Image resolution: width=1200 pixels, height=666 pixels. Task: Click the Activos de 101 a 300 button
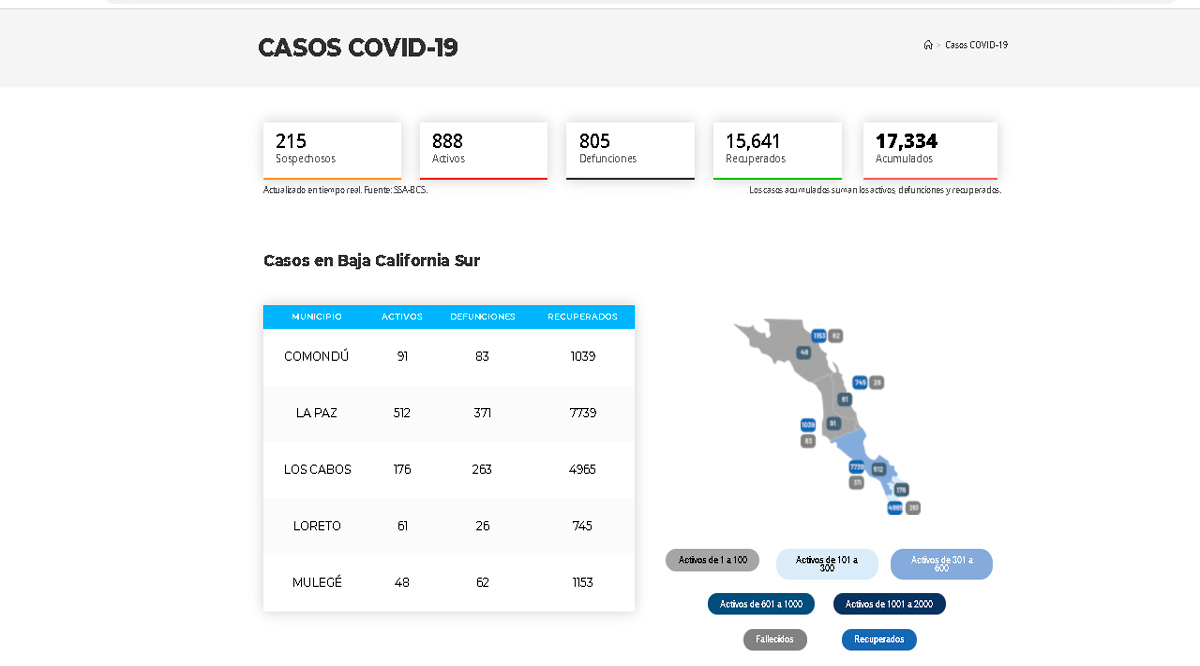point(826,563)
